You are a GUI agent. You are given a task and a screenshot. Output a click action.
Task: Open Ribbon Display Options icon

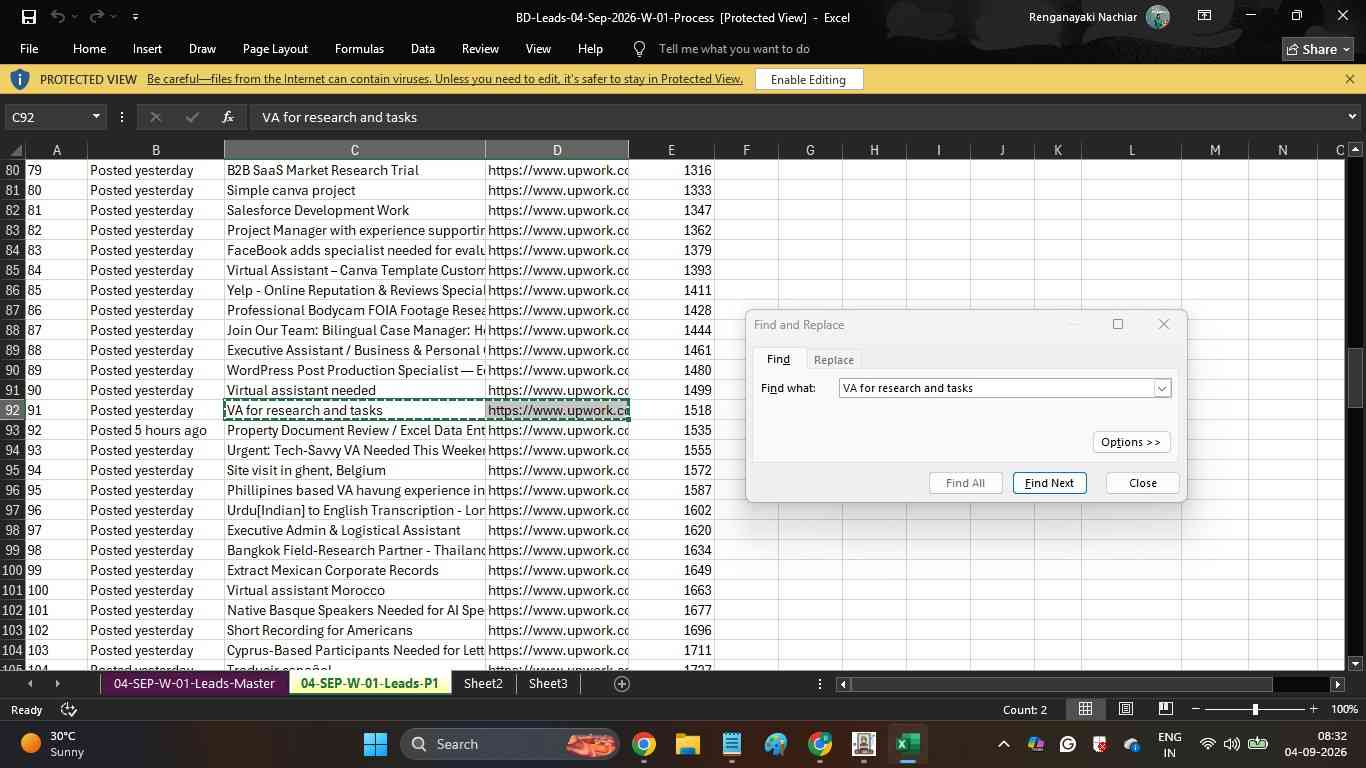click(x=1204, y=16)
